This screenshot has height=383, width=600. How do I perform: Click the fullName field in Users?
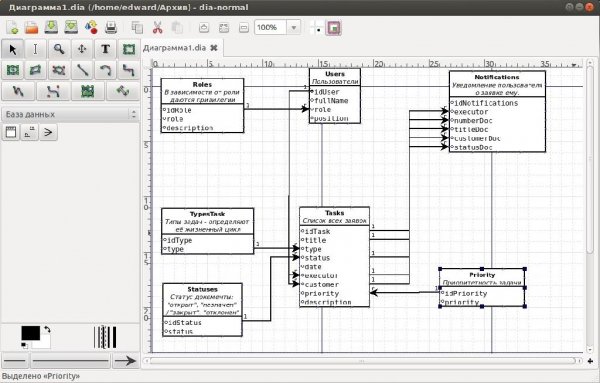tap(331, 101)
